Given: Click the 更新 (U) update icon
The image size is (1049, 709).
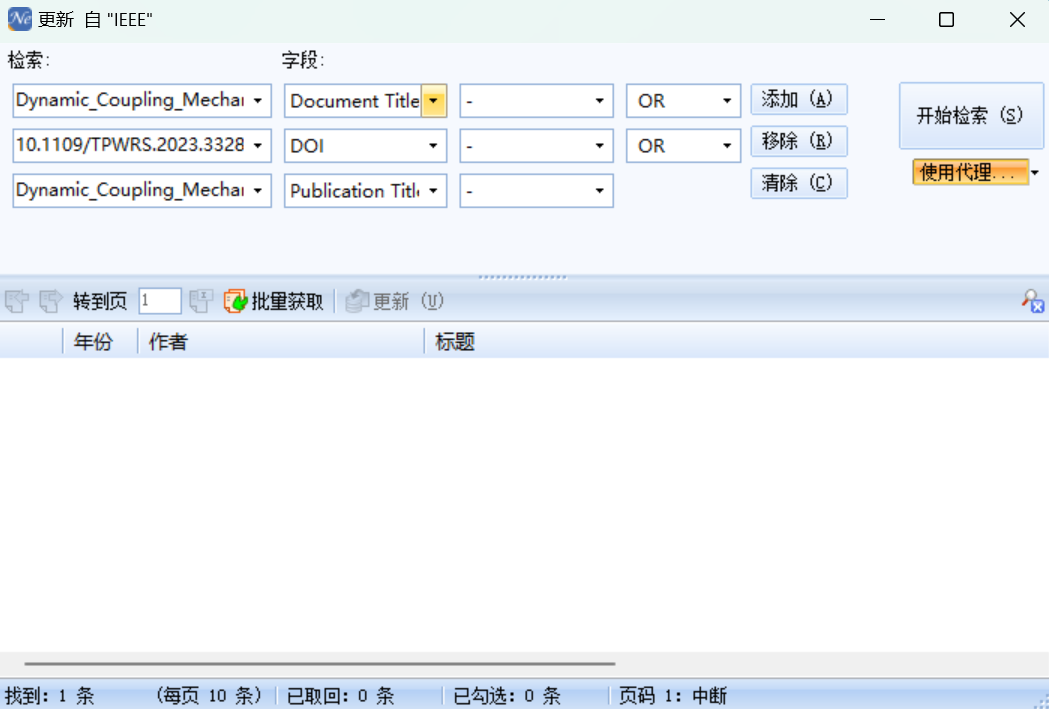Looking at the screenshot, I should (357, 302).
